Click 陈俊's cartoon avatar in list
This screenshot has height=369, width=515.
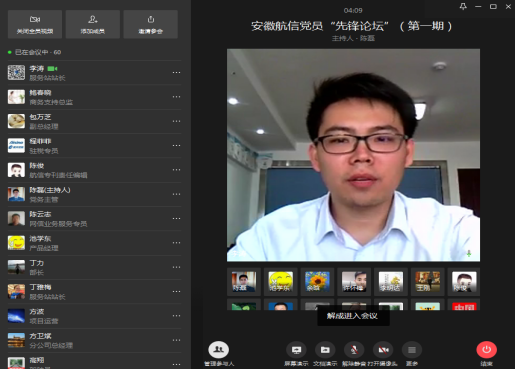(x=16, y=170)
